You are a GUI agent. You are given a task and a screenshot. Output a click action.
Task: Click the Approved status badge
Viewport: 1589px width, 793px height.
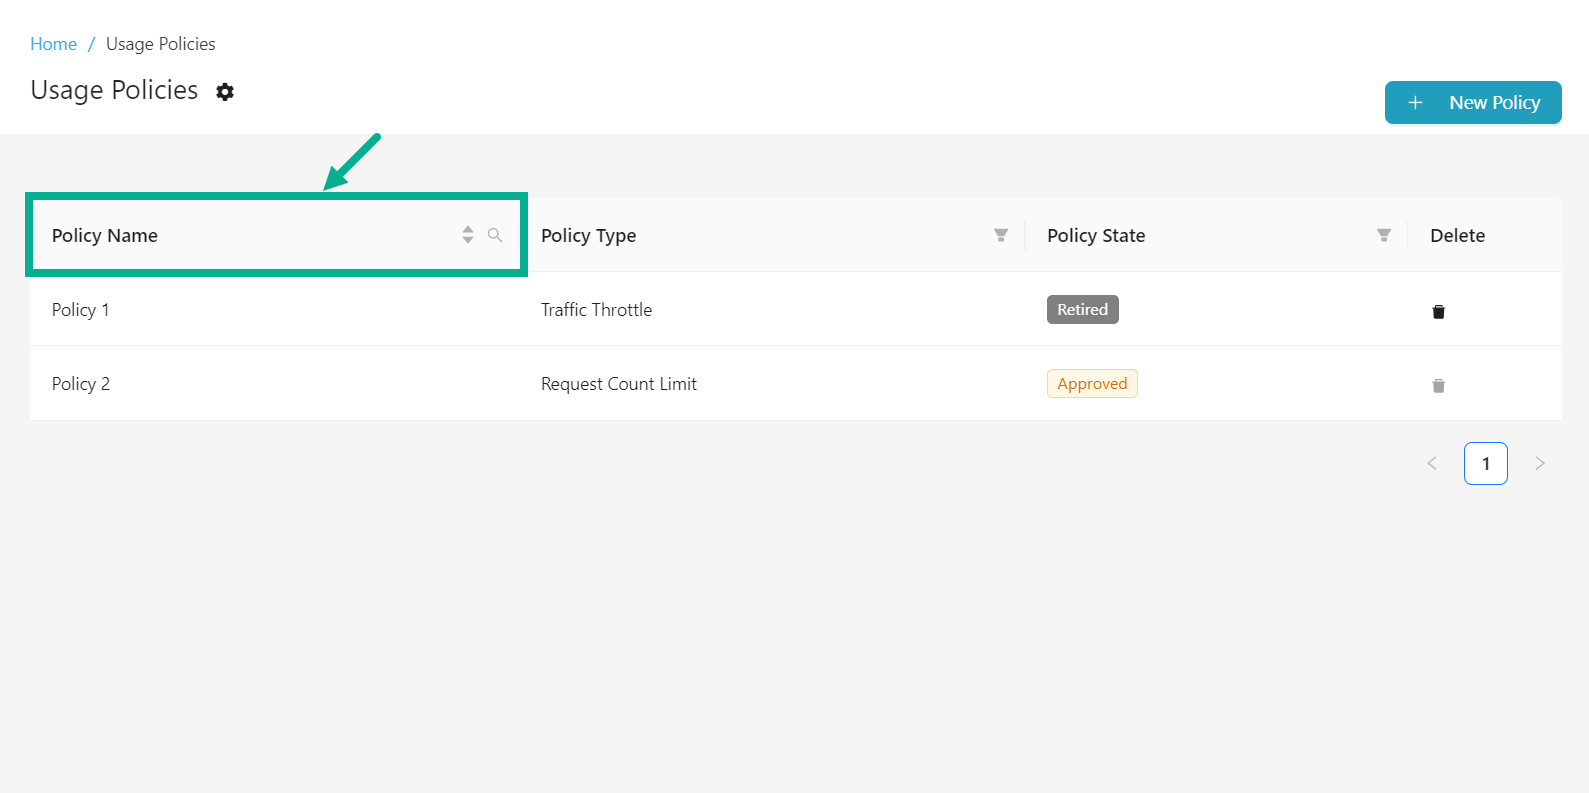coord(1091,384)
